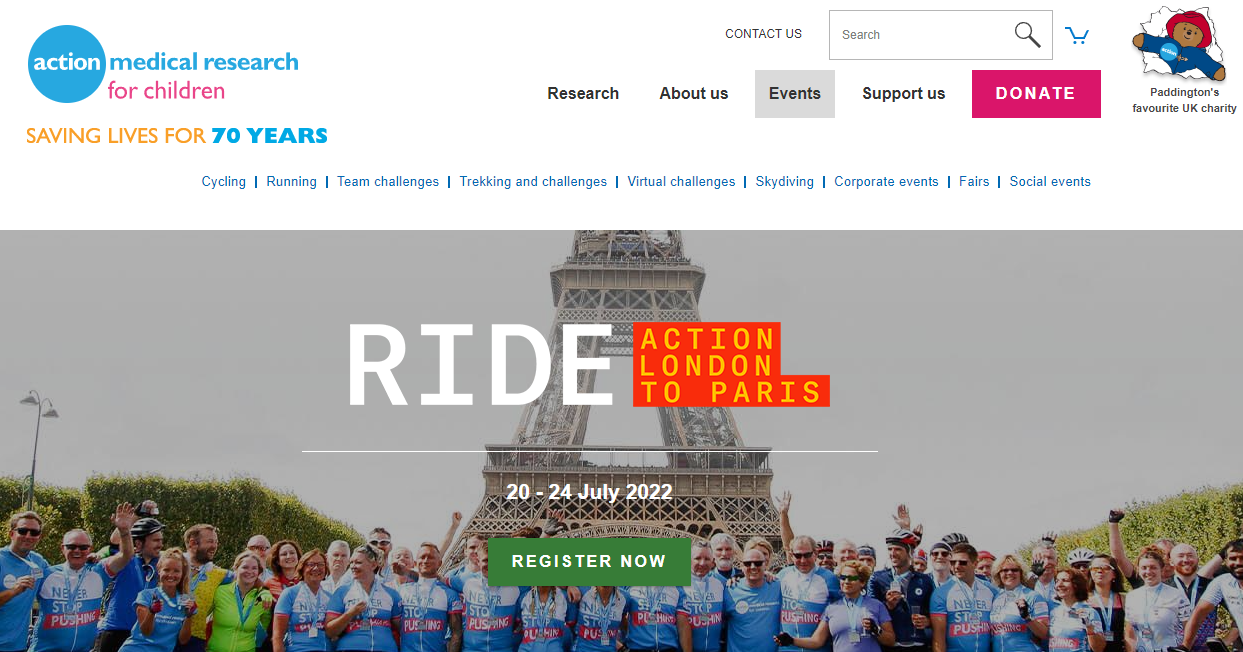Open the Research menu
This screenshot has width=1243, height=652.
click(583, 93)
